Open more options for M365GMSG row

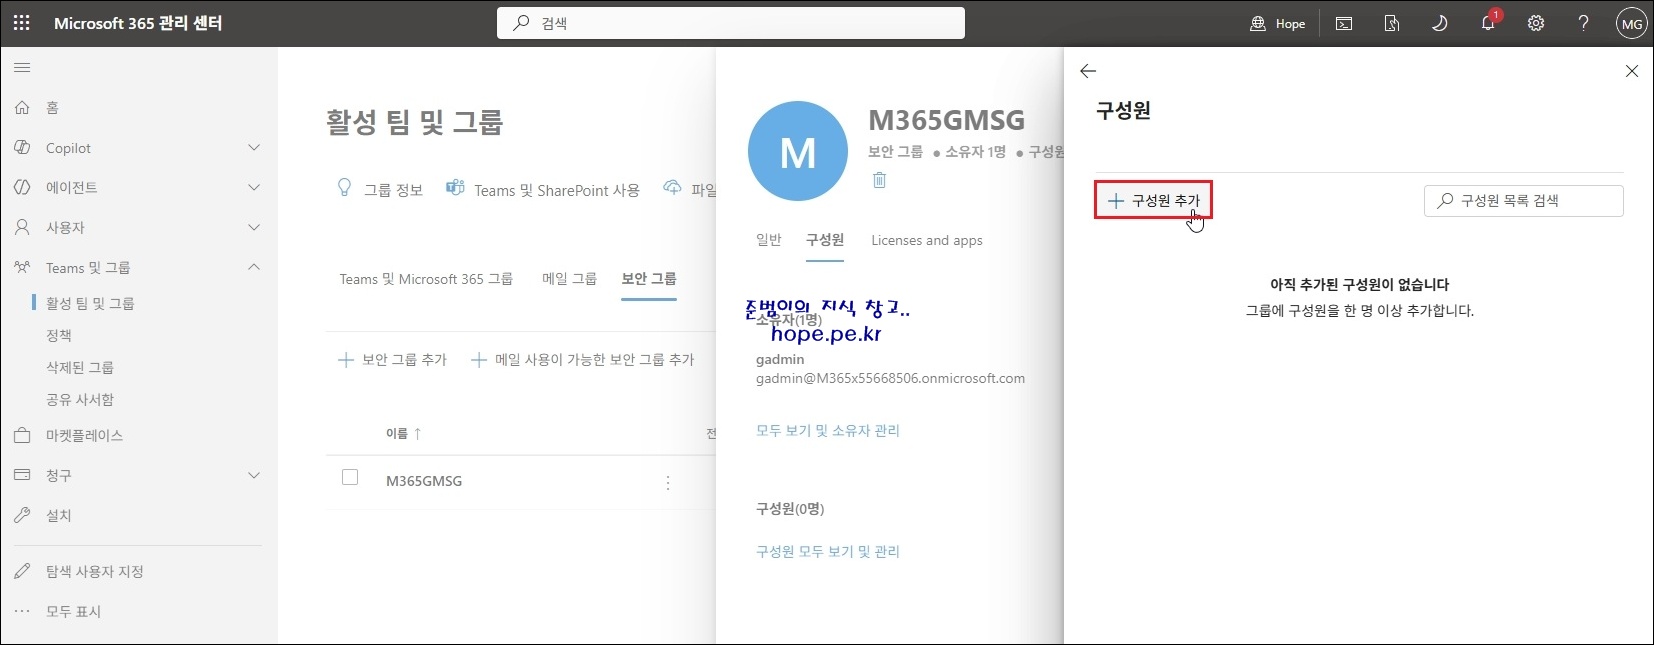tap(668, 483)
